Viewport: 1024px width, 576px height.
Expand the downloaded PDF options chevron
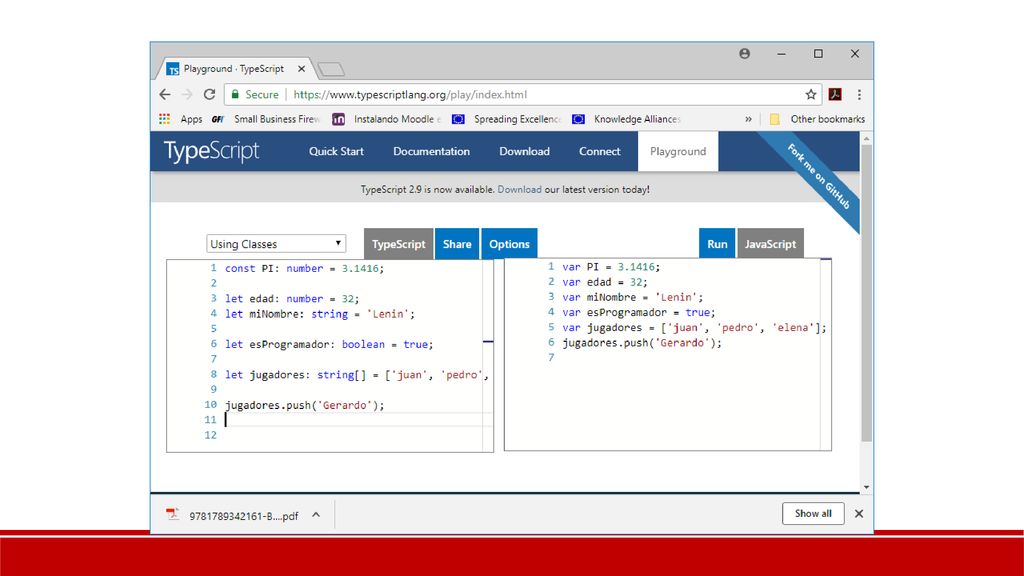point(316,515)
